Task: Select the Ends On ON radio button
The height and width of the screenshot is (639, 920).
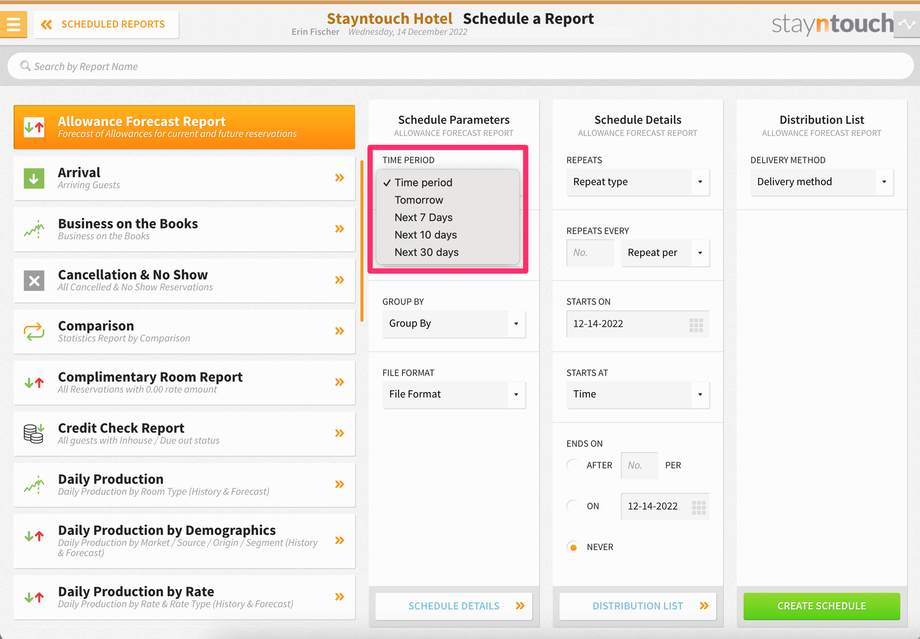Action: coord(573,506)
